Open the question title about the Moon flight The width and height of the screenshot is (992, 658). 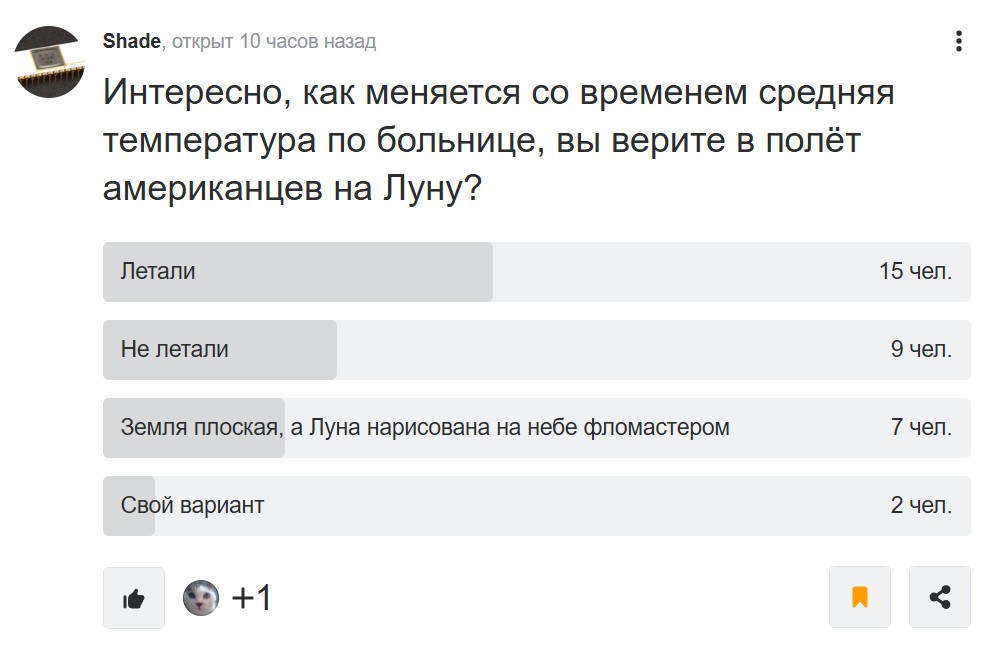[499, 140]
